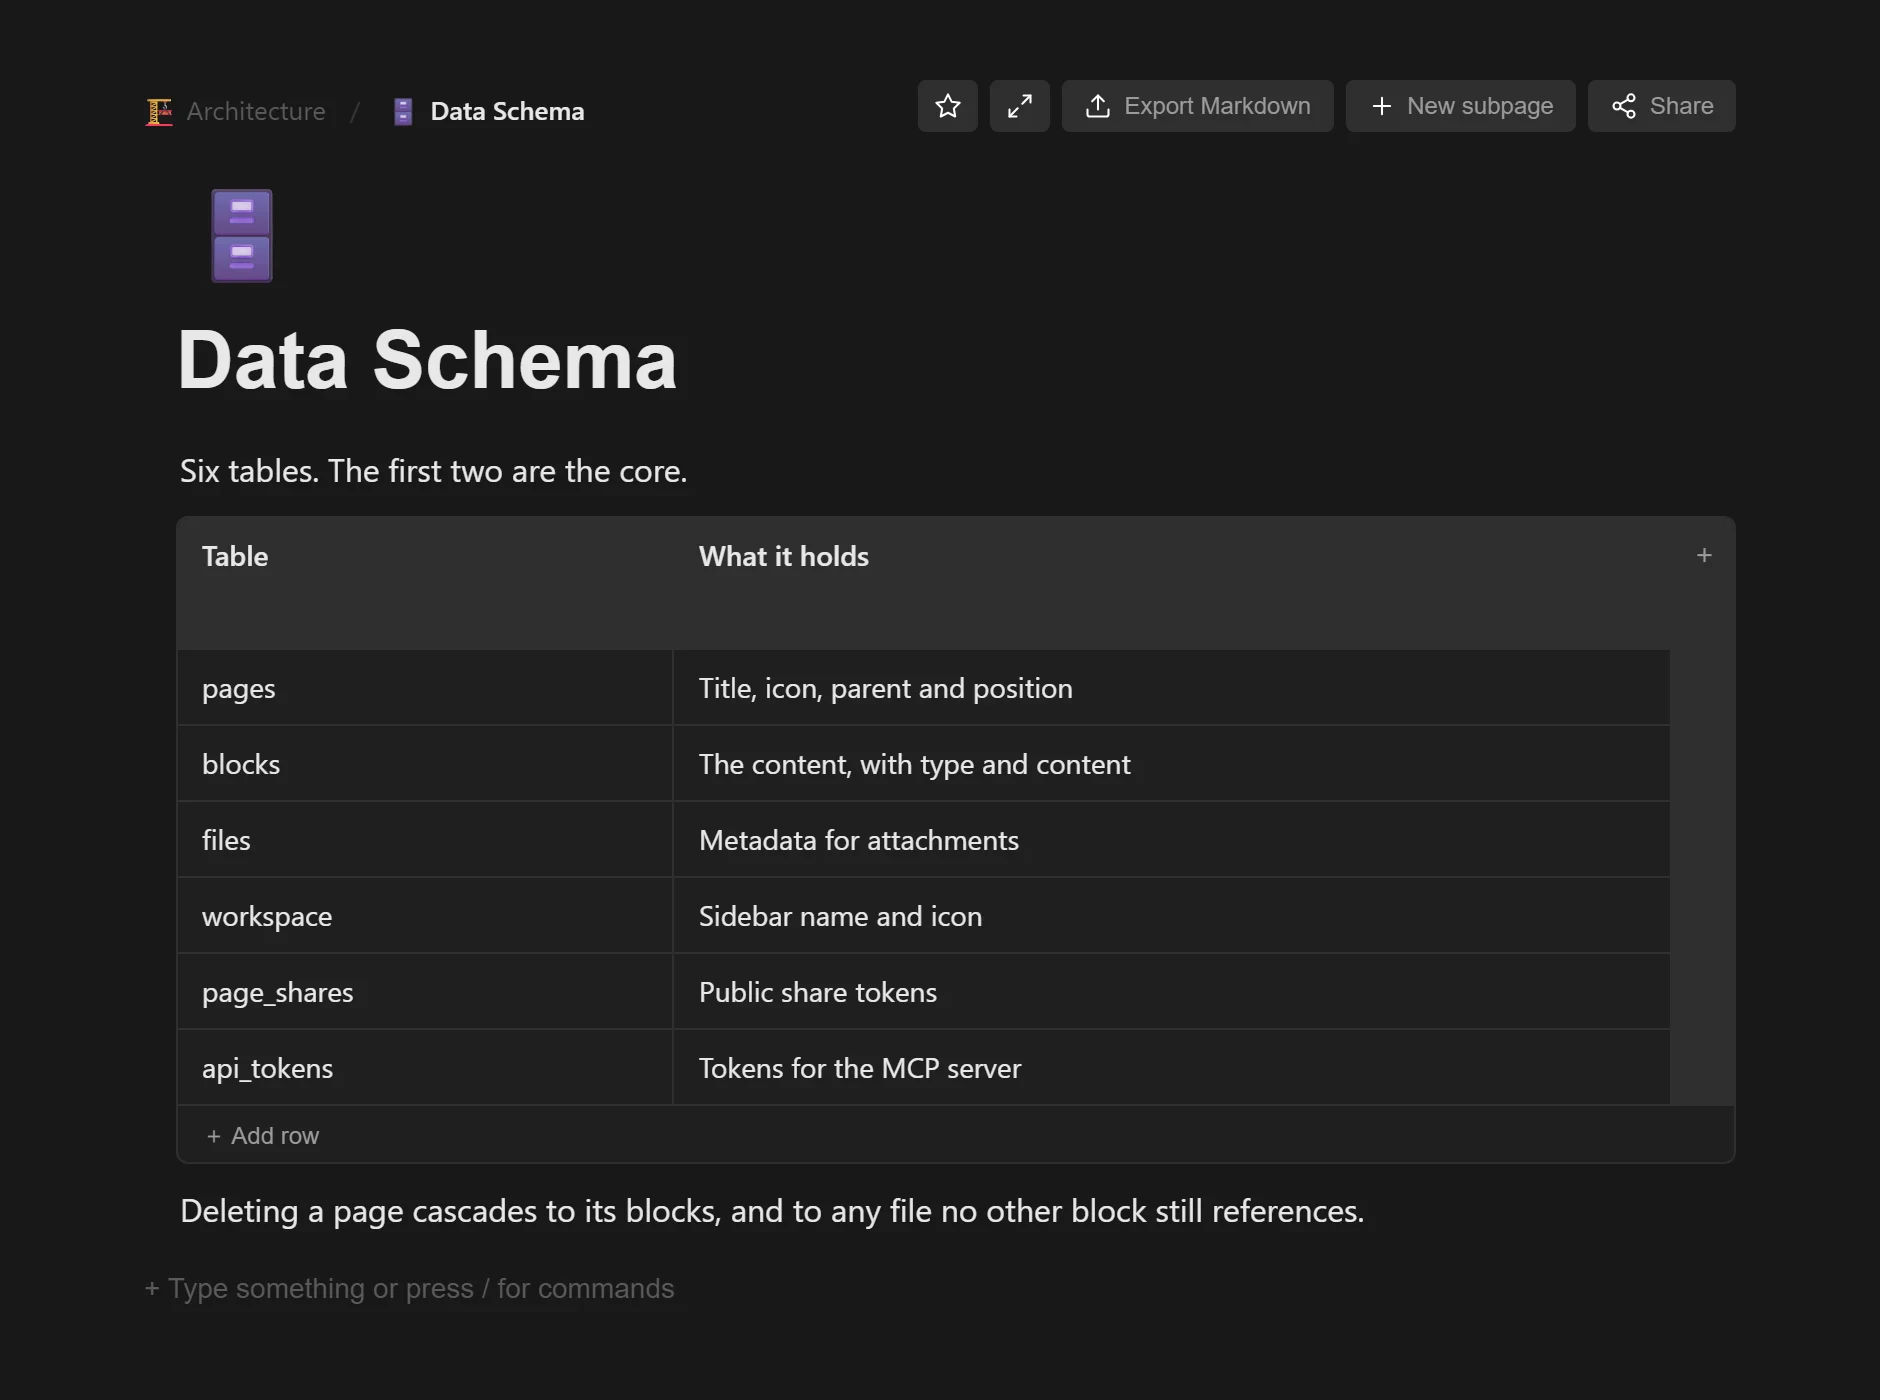Export the page as Markdown
Image resolution: width=1880 pixels, height=1400 pixels.
click(1197, 106)
